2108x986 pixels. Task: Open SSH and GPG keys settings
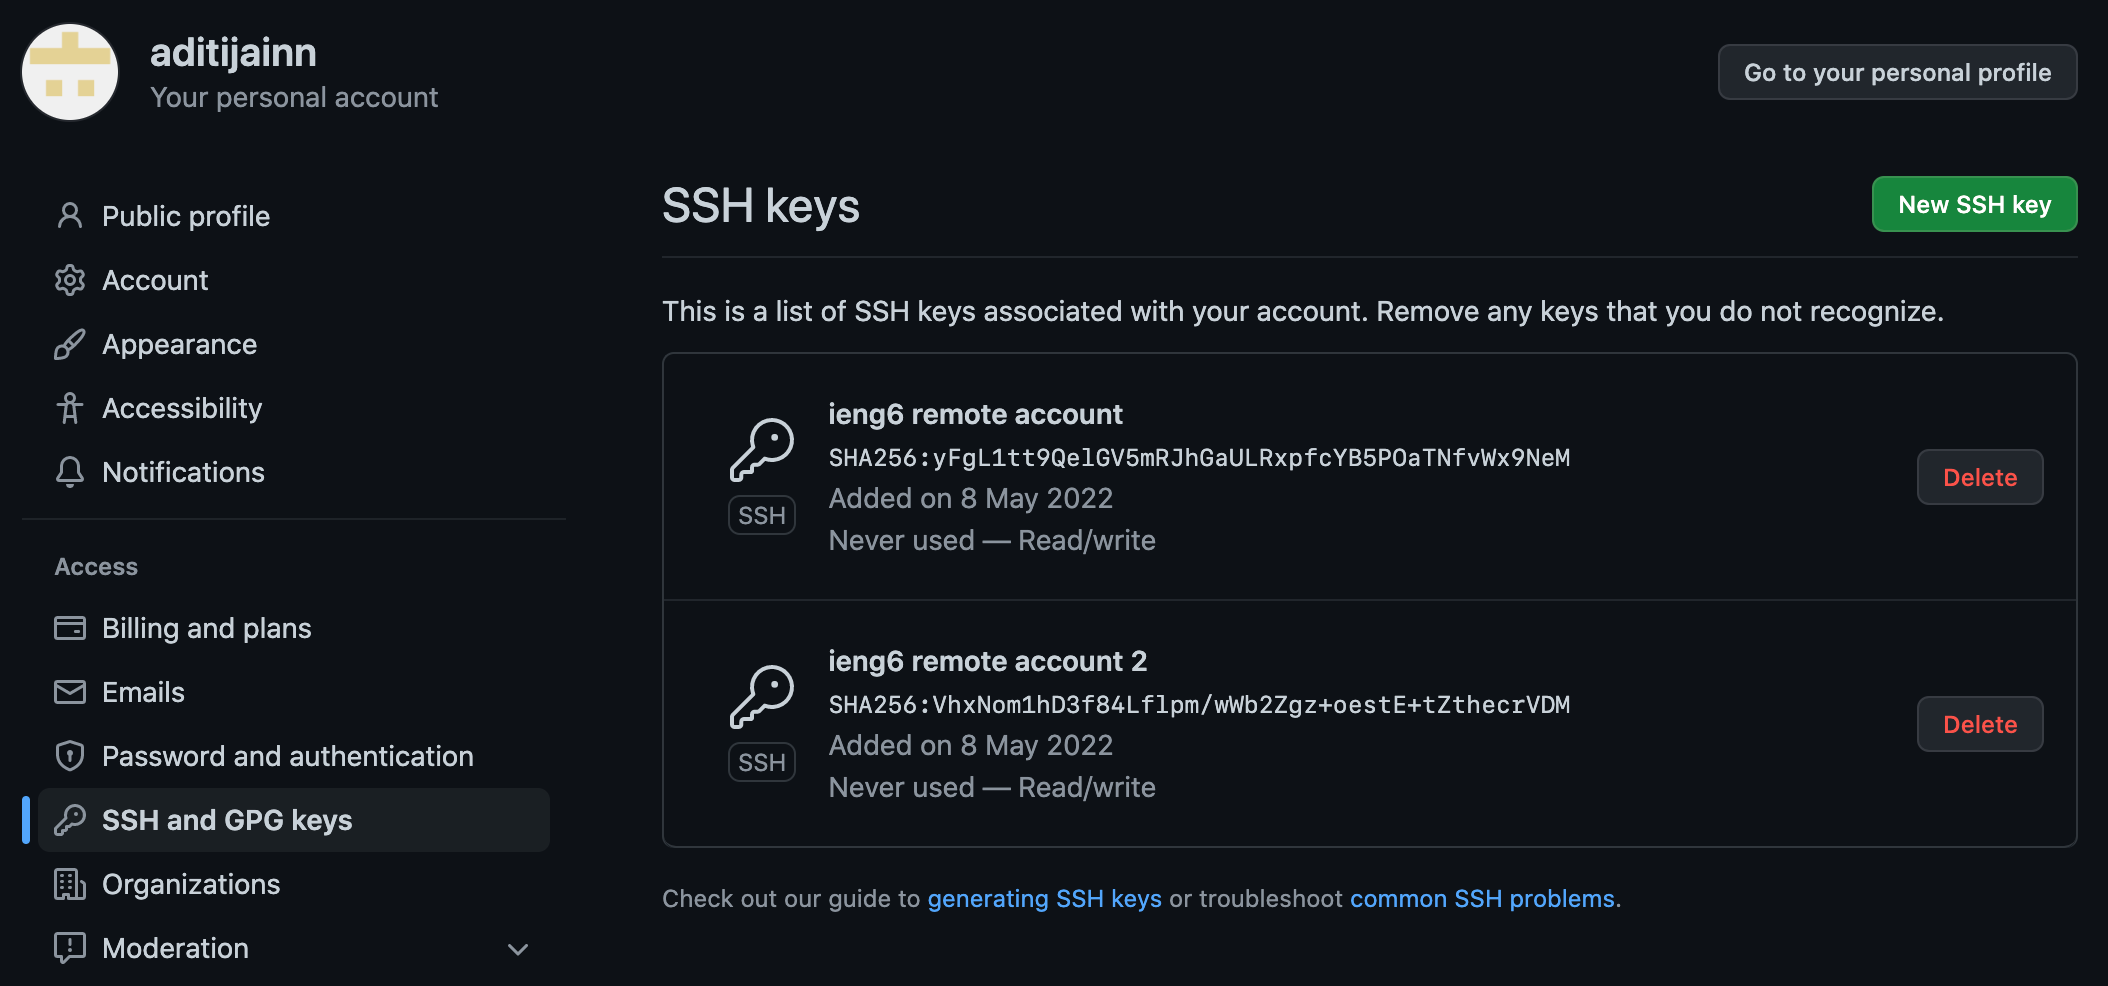(x=227, y=820)
